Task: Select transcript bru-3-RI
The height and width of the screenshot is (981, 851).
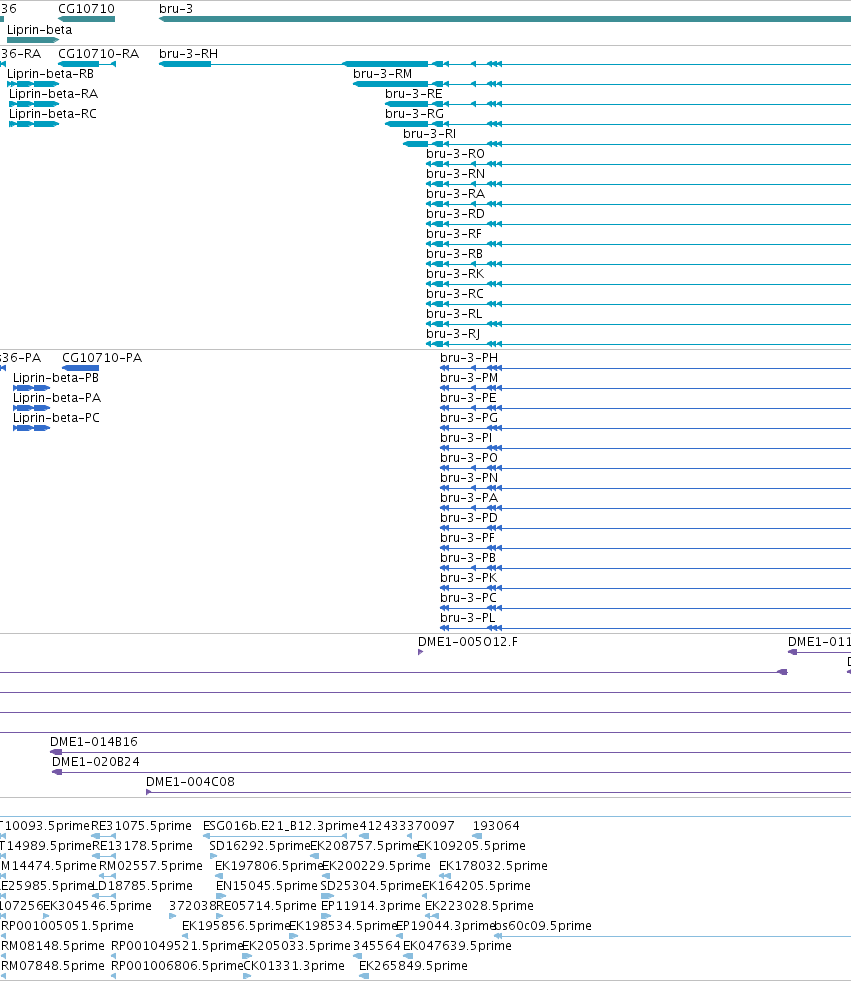Action: coord(429,134)
